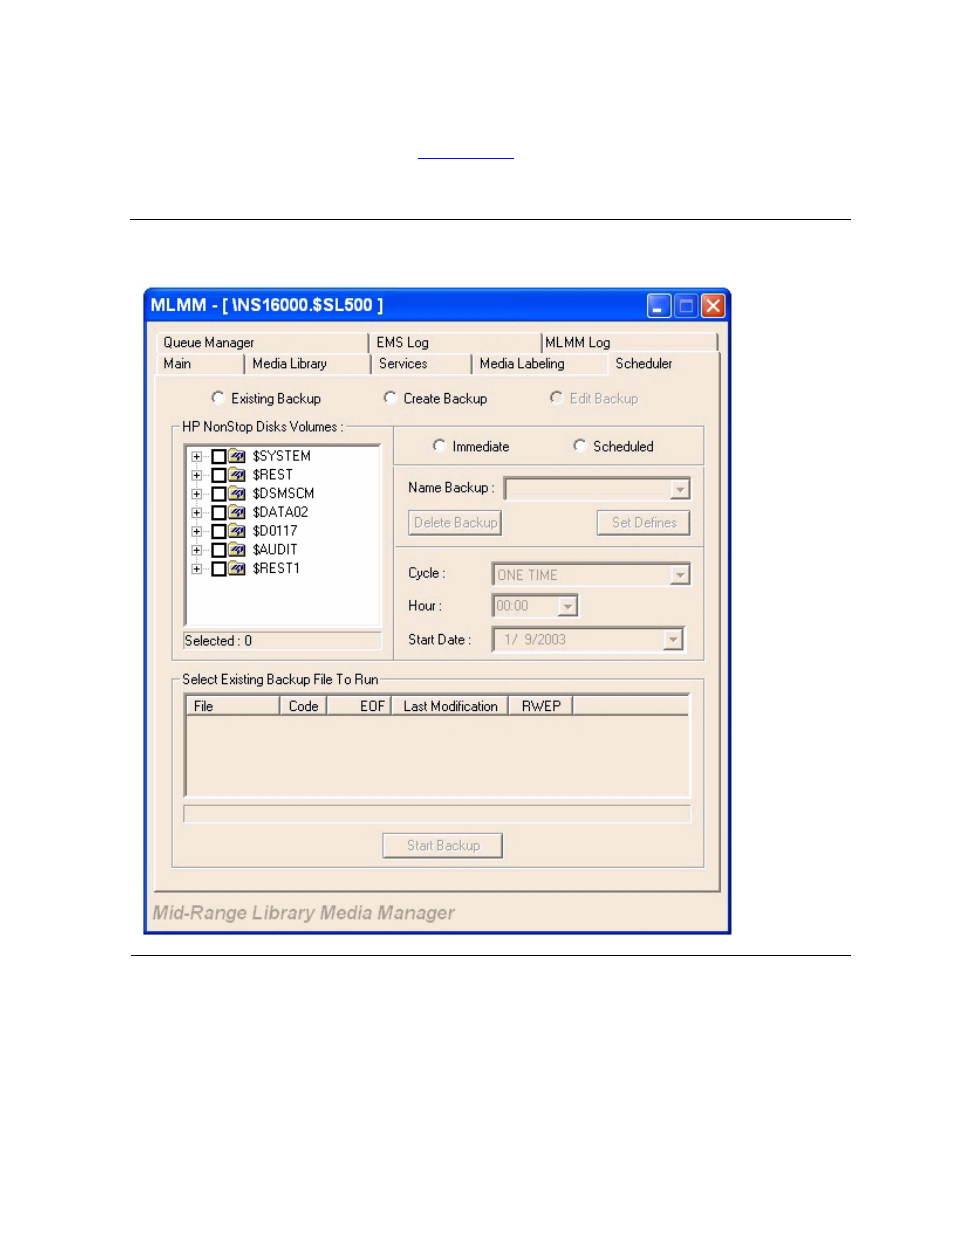Screen dimensions: 954x1235
Task: Click the $DSMSCM volume disk icon
Action: pos(237,494)
